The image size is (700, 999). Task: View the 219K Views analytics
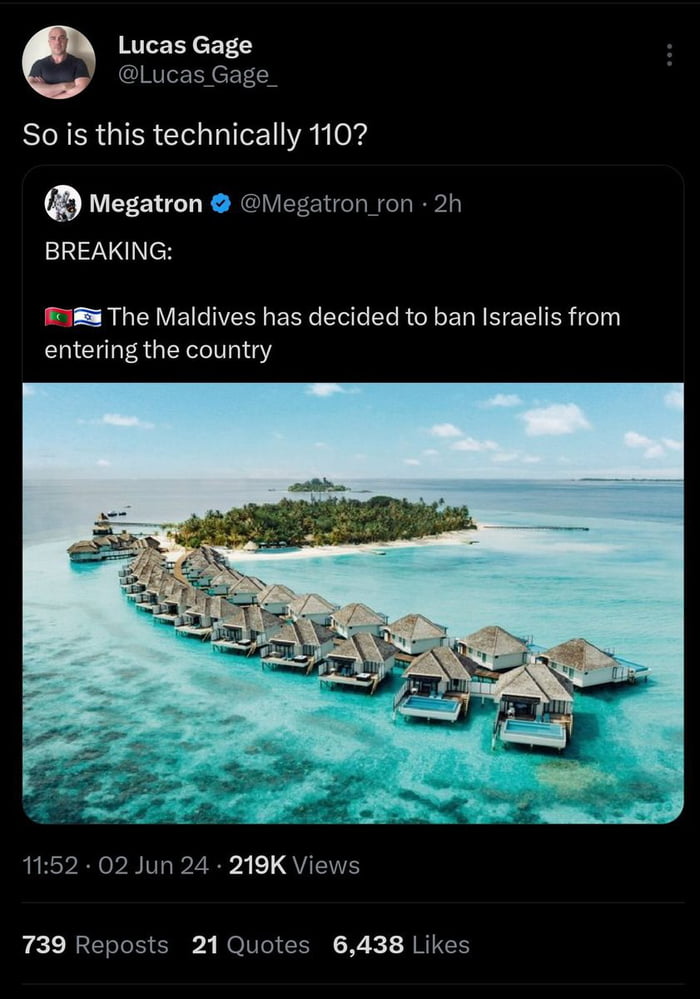[294, 866]
